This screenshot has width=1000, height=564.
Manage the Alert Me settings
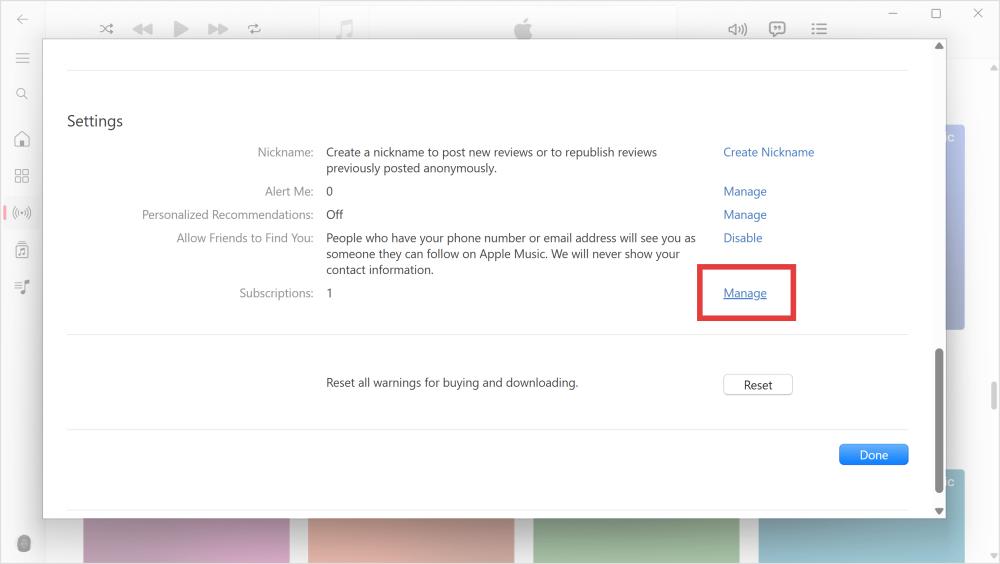click(x=745, y=191)
